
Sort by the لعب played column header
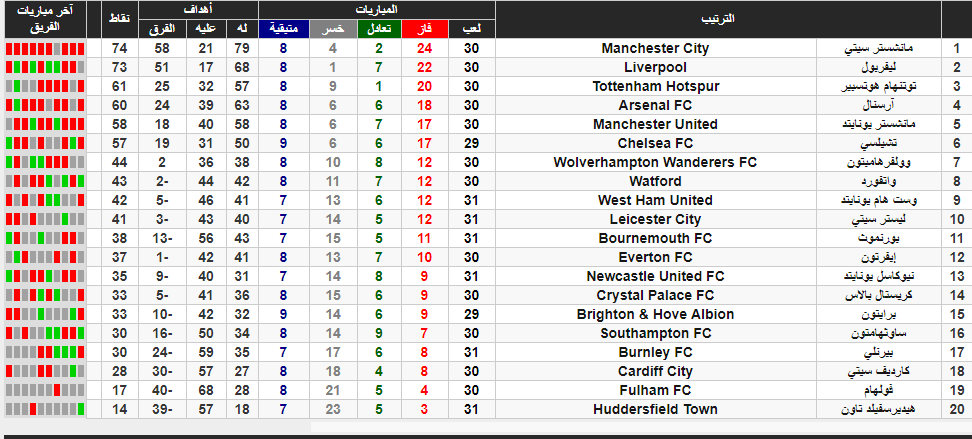click(x=472, y=29)
